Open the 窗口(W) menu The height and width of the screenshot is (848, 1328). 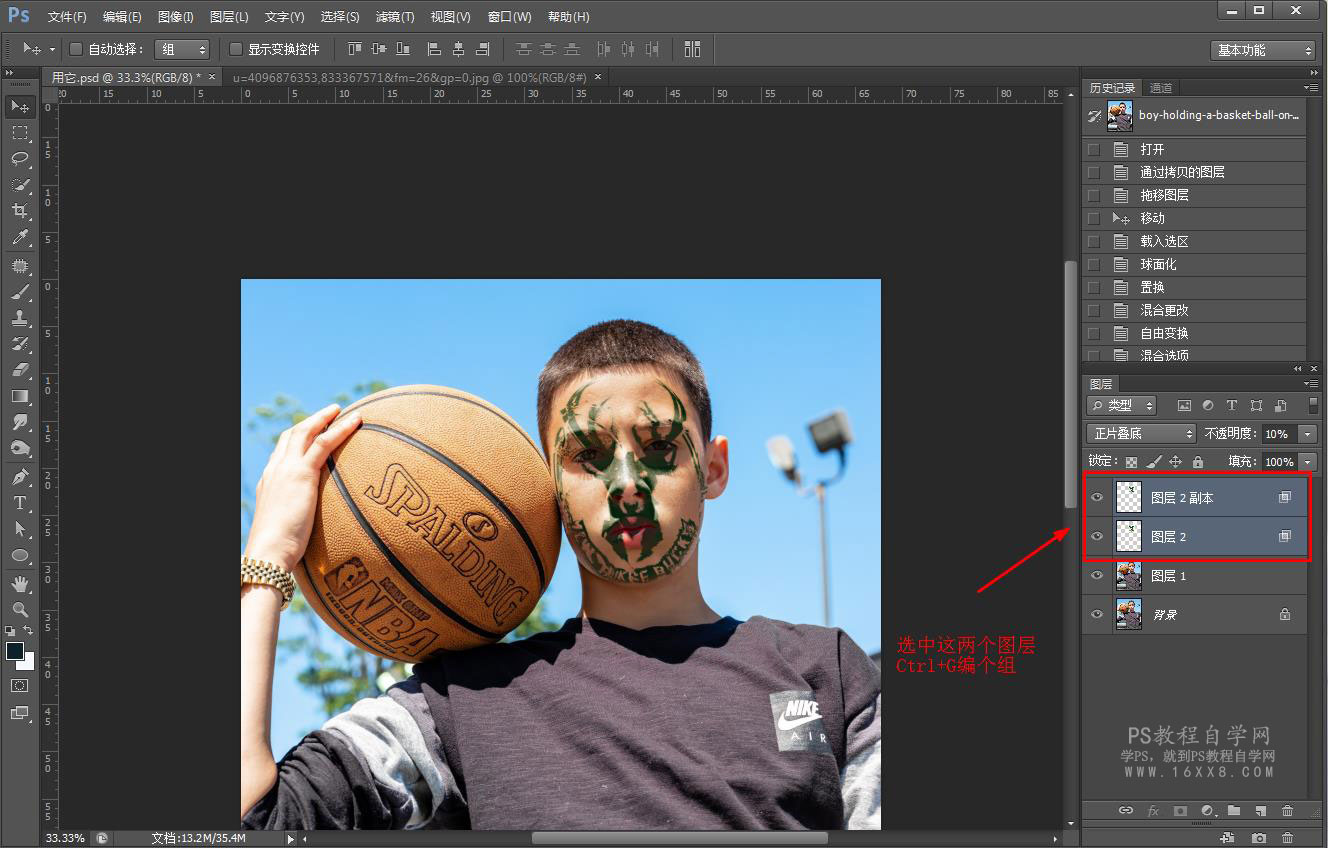[510, 17]
